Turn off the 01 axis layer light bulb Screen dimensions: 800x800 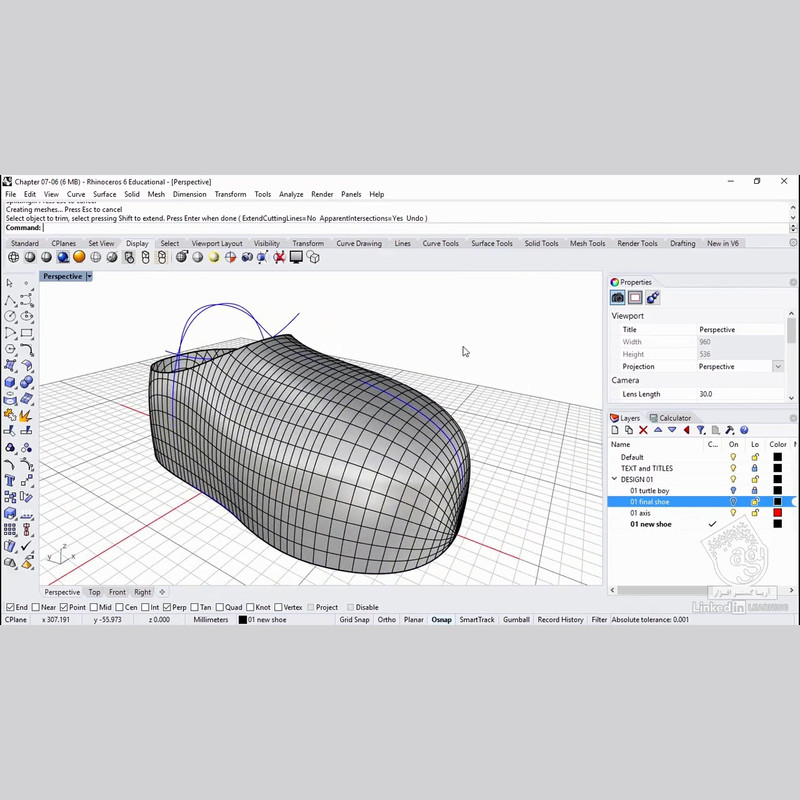tap(732, 513)
